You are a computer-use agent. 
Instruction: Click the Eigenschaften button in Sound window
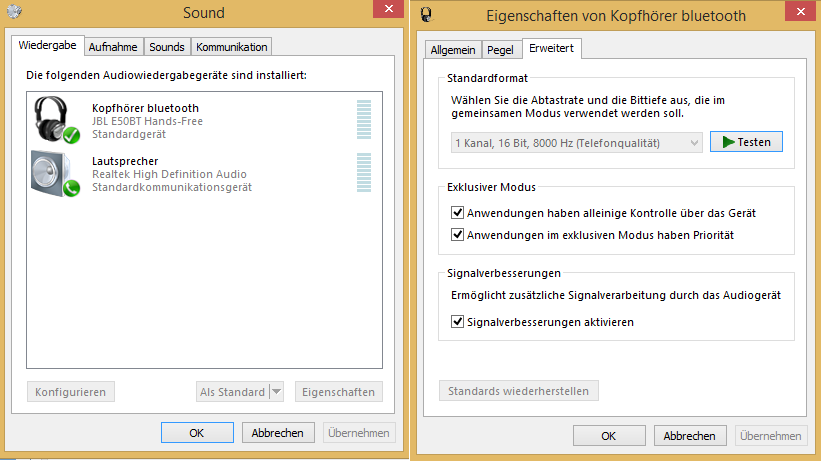point(339,392)
